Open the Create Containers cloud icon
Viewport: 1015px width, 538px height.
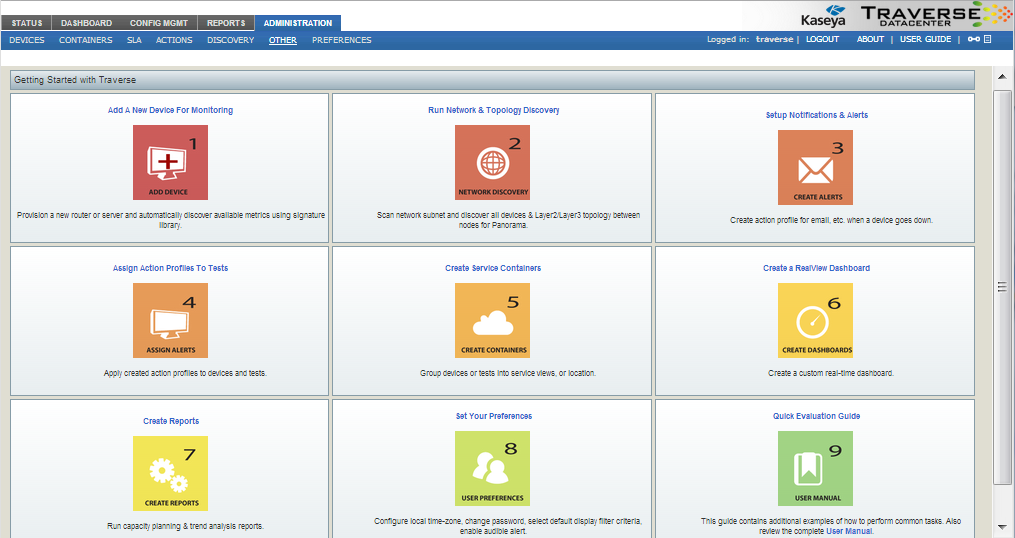pos(492,320)
